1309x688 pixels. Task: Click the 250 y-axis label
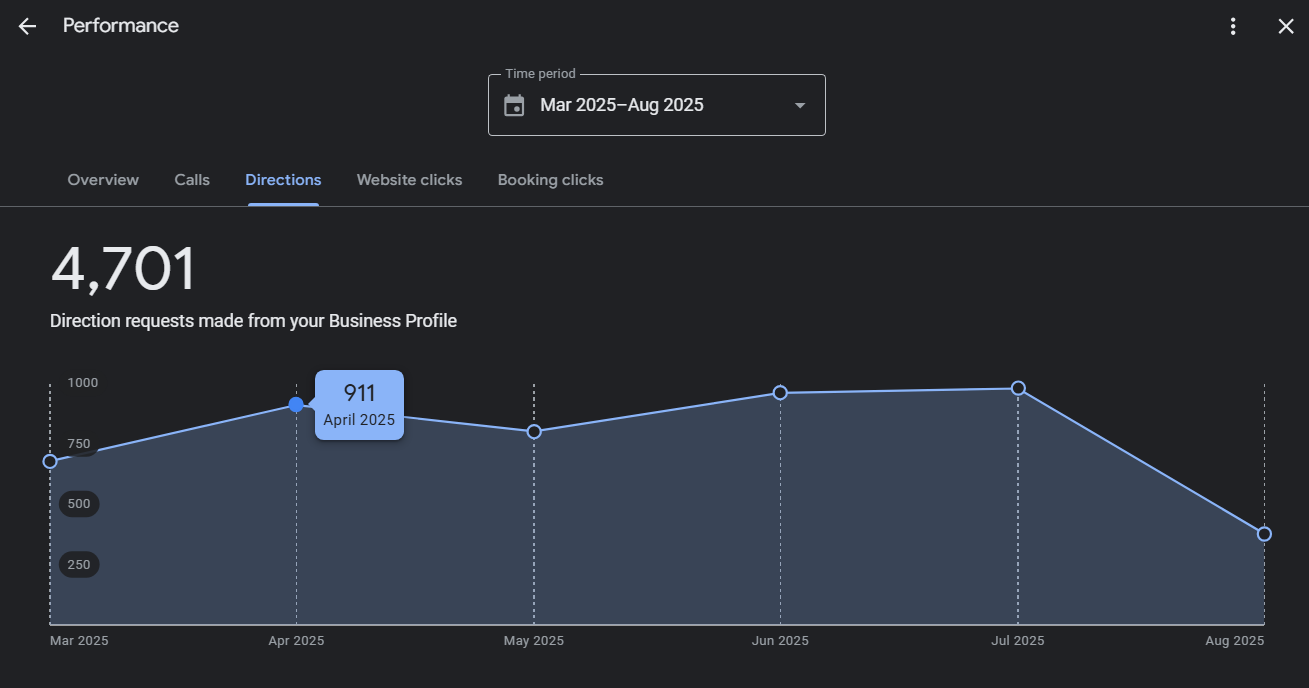click(79, 565)
